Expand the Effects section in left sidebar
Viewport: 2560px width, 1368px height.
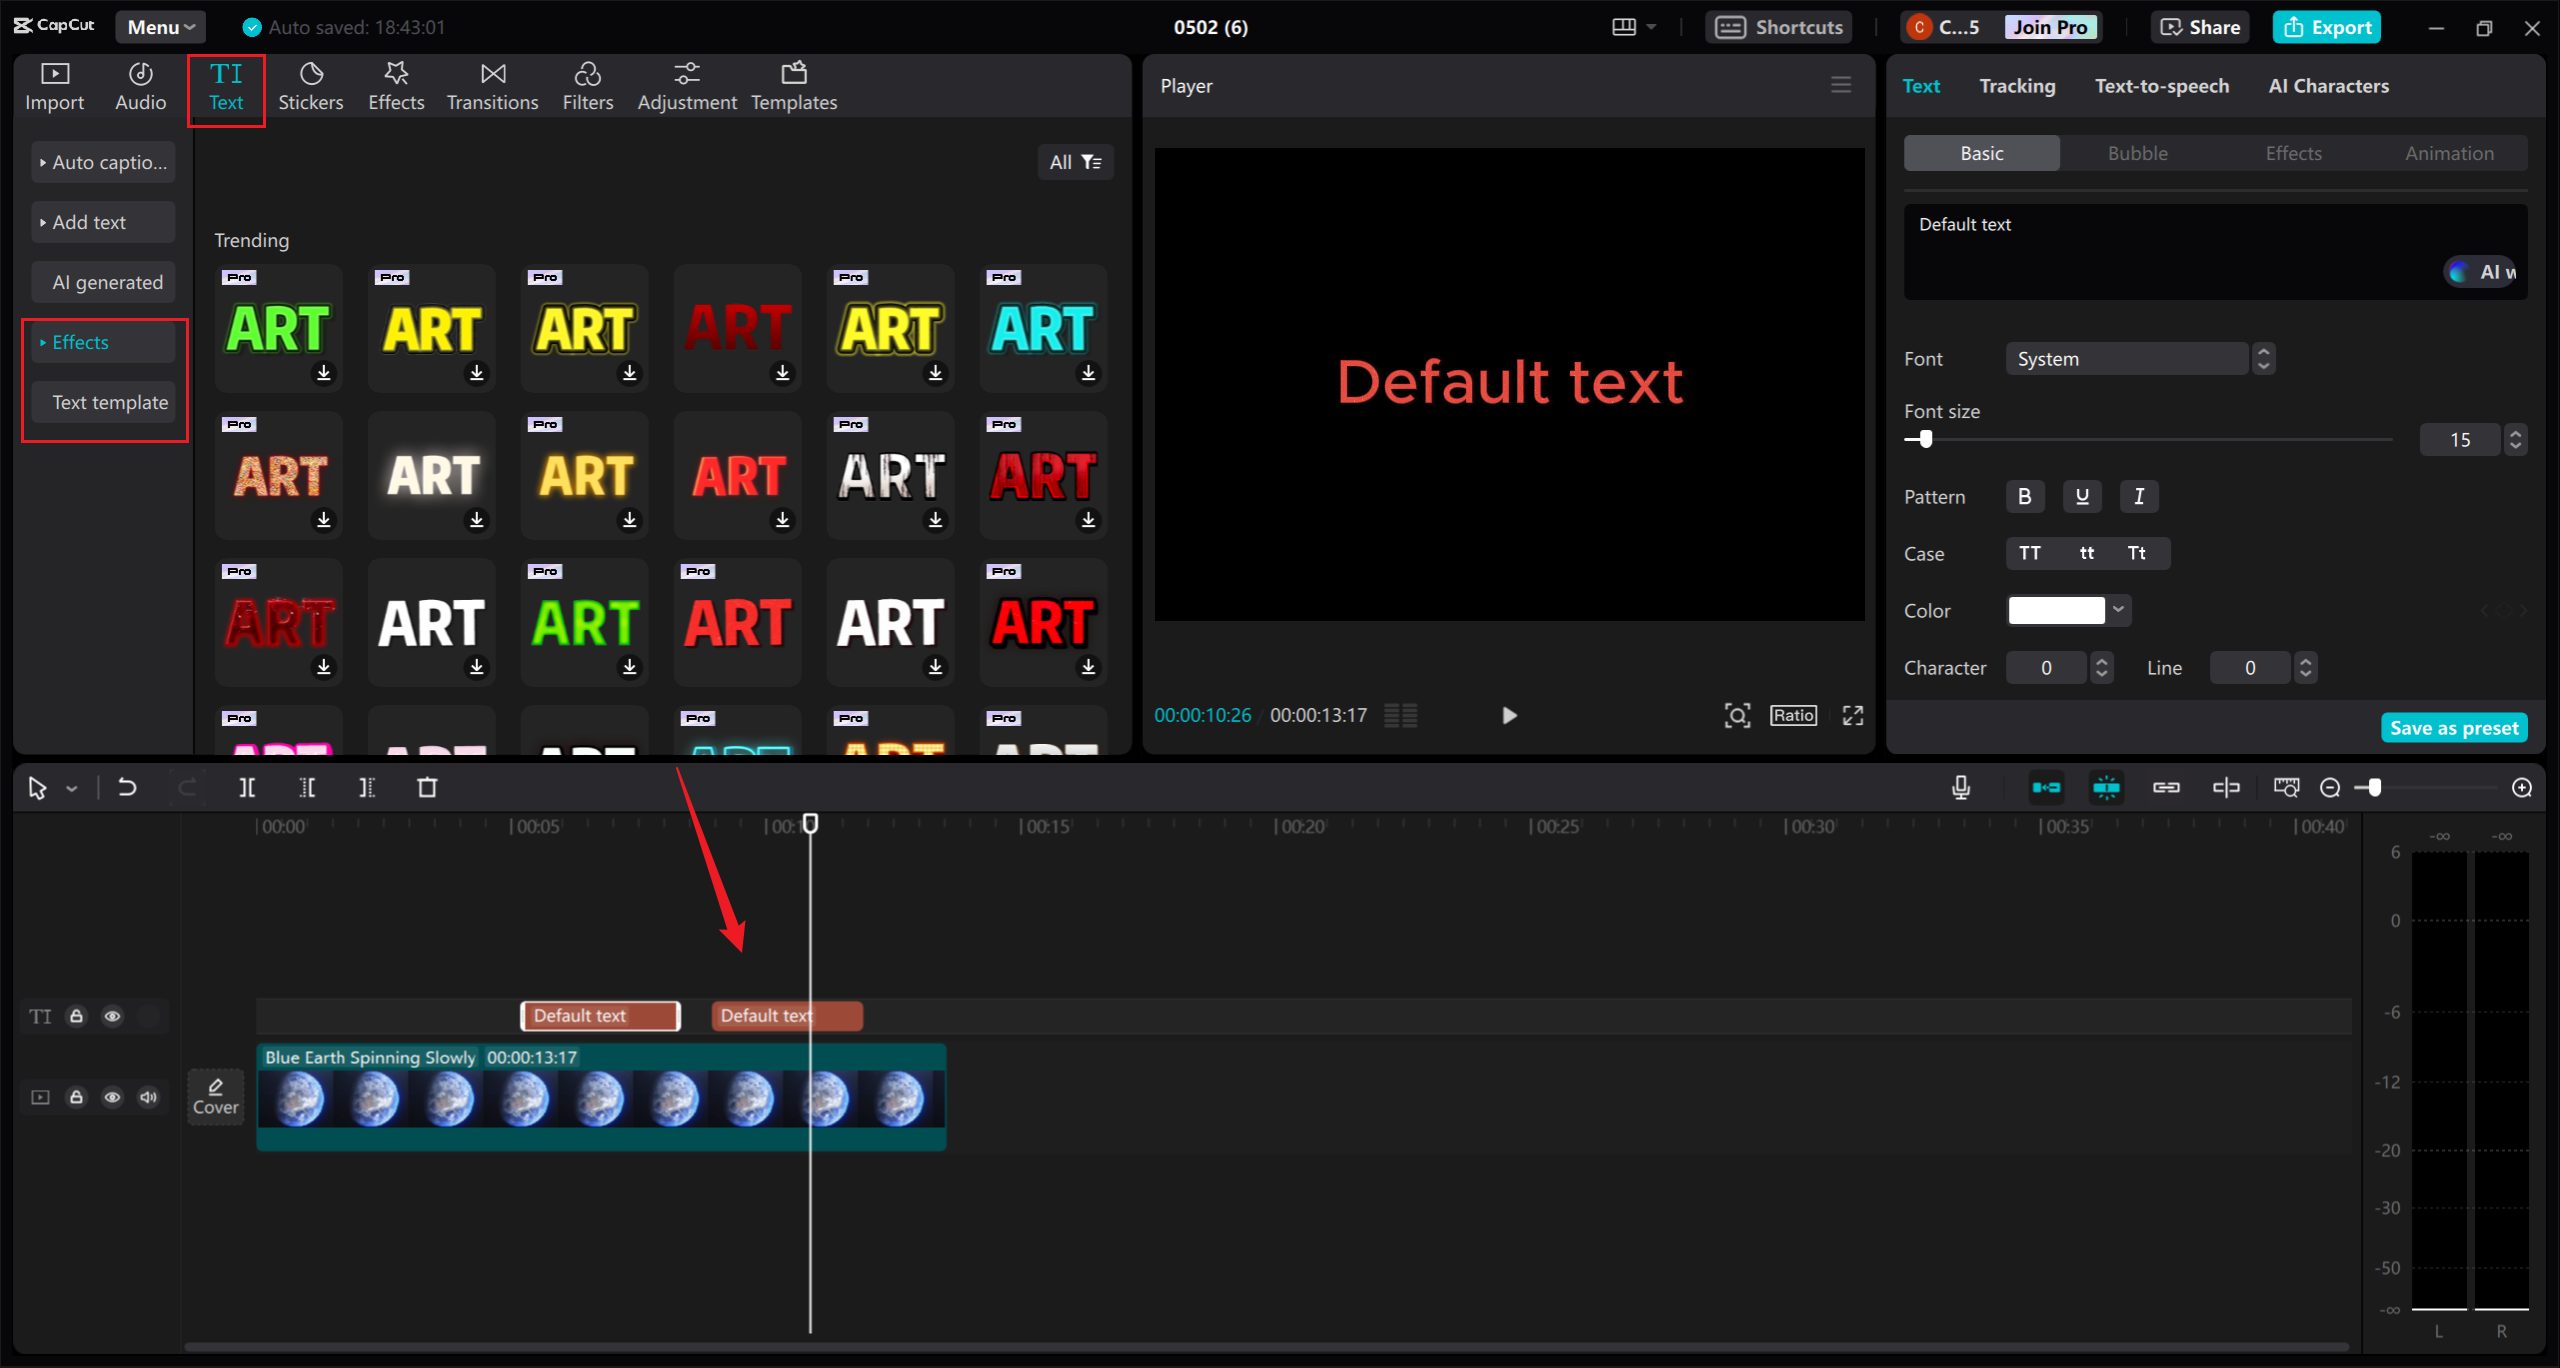pos(80,341)
